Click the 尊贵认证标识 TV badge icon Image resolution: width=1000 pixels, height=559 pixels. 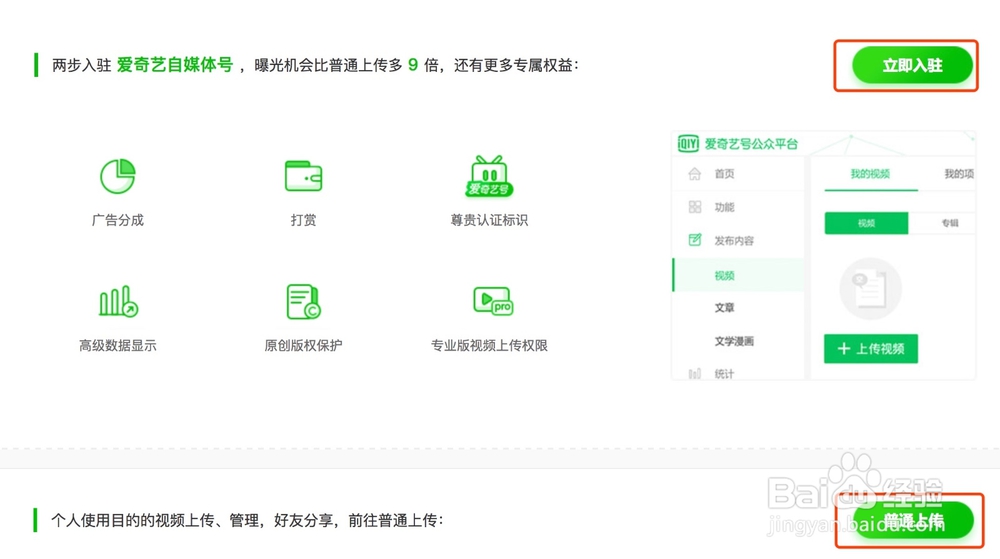point(489,176)
